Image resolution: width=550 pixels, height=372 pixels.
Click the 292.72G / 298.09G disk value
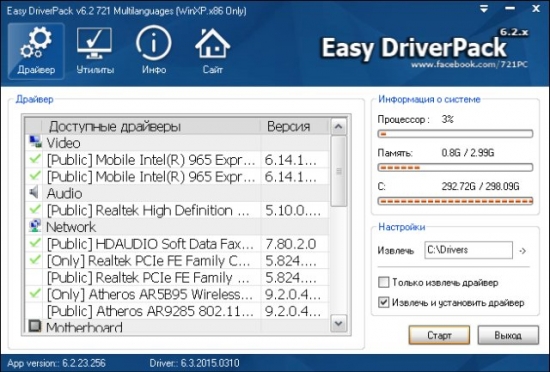tap(480, 186)
